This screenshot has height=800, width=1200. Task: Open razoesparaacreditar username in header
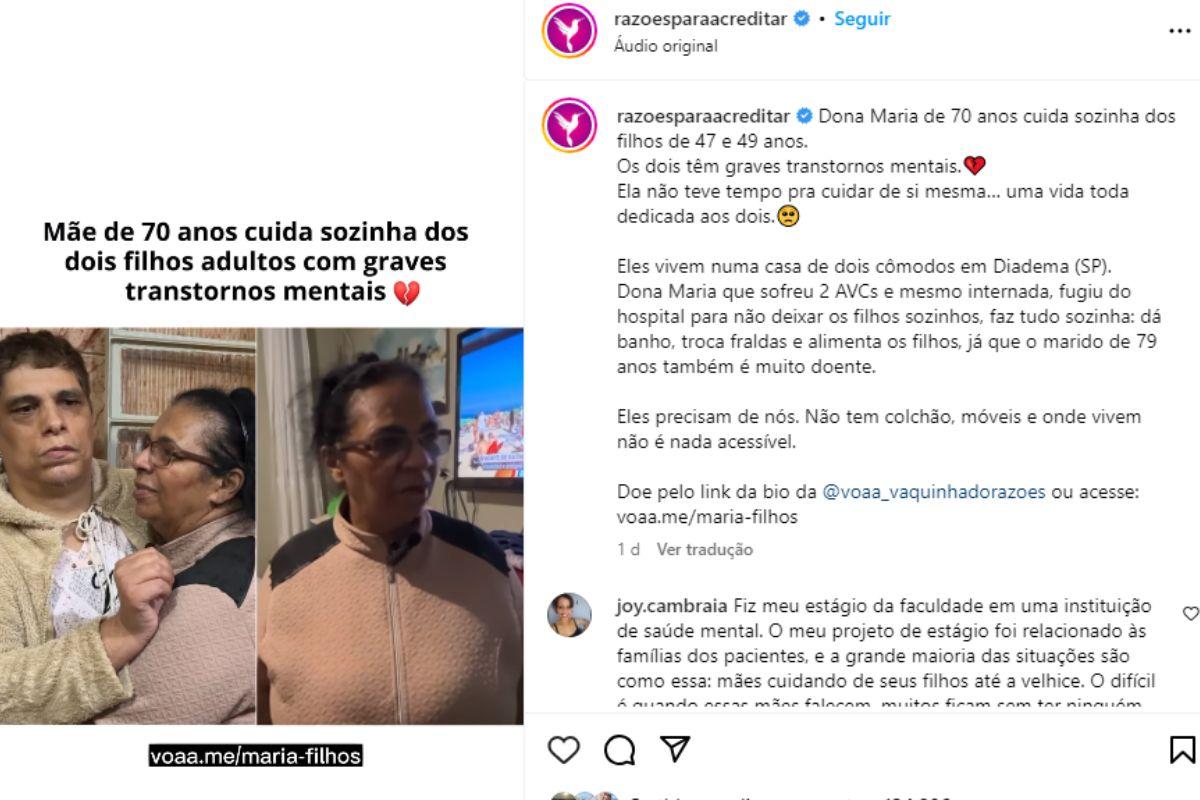[x=700, y=19]
